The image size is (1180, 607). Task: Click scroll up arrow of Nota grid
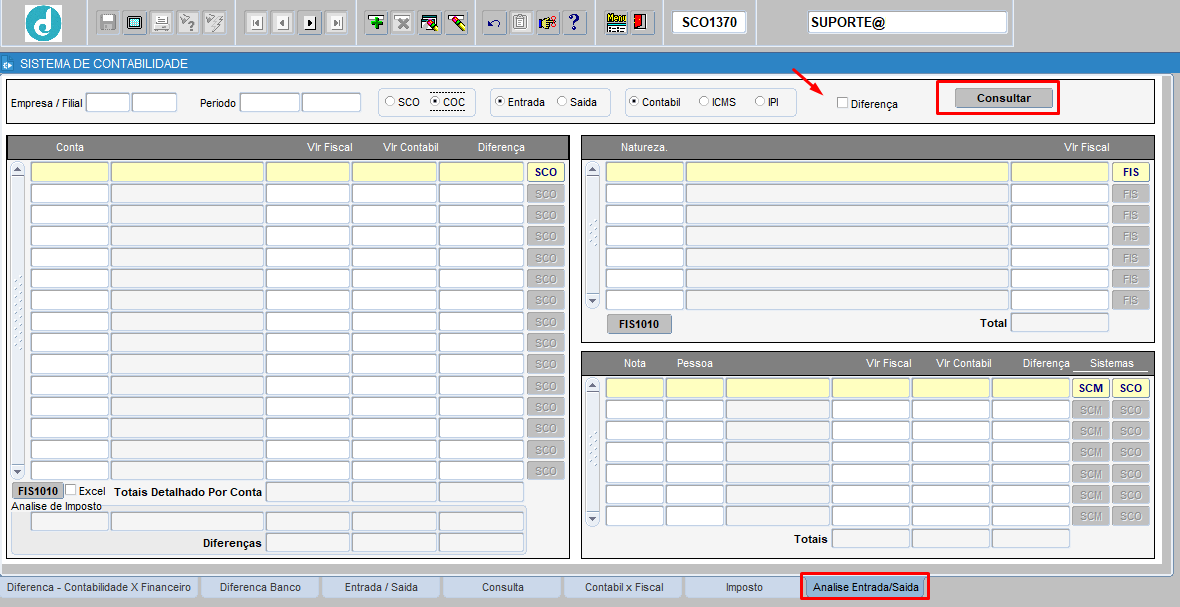tap(593, 387)
